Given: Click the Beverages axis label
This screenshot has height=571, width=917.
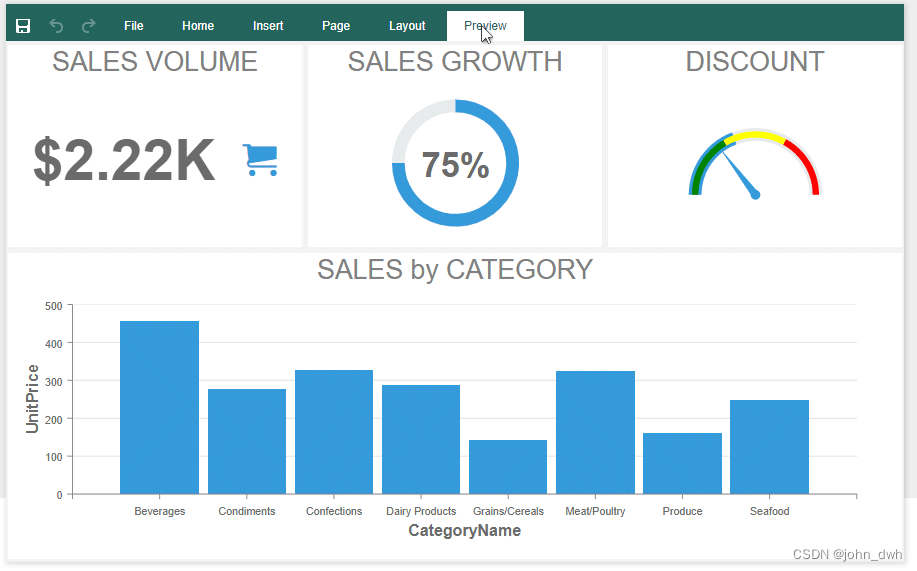Looking at the screenshot, I should point(160,511).
